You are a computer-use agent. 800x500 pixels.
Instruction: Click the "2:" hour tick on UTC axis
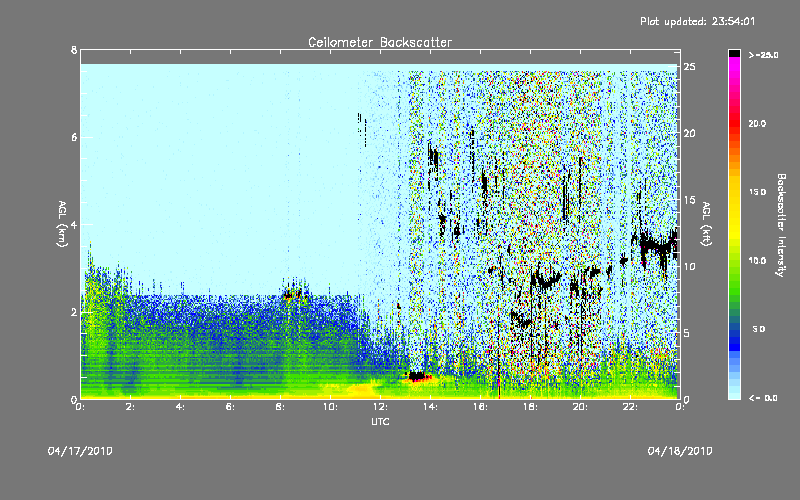point(130,407)
